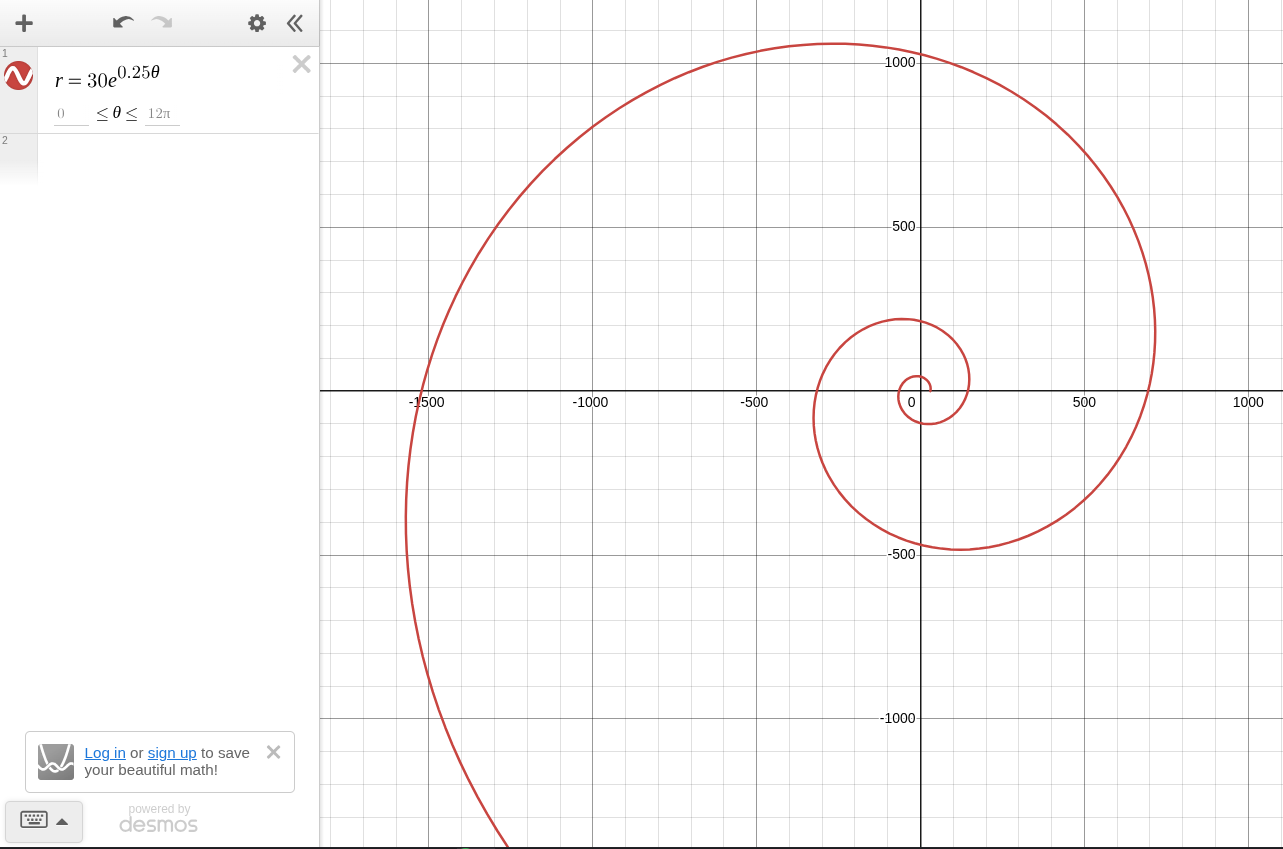Click the 500 label on the x-axis
Screen dimensions: 1283x849
(x=1084, y=402)
